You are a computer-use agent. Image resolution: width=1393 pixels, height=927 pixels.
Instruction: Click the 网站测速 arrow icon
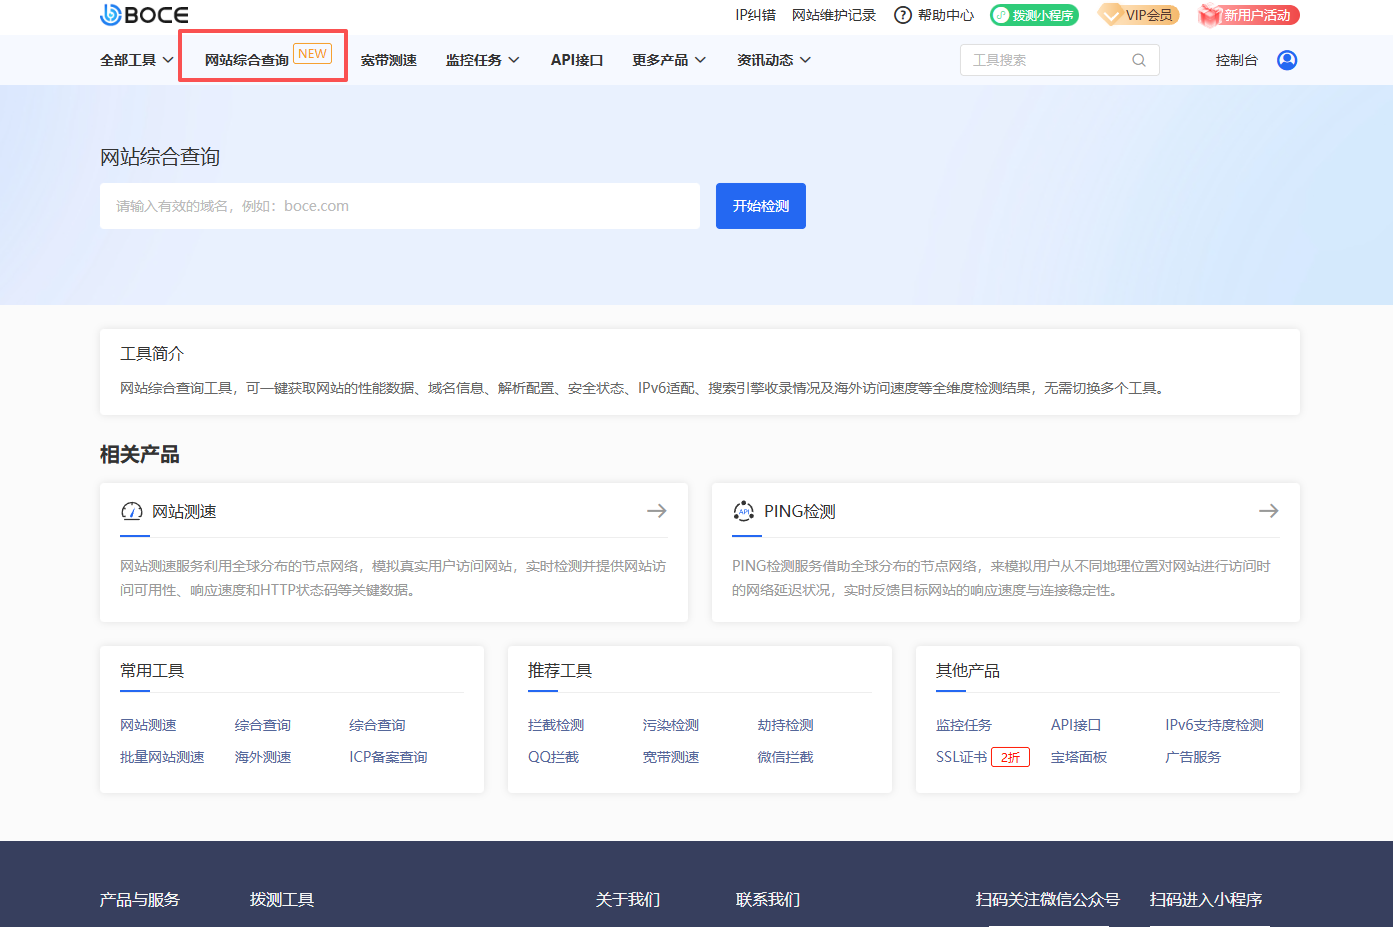(x=656, y=511)
